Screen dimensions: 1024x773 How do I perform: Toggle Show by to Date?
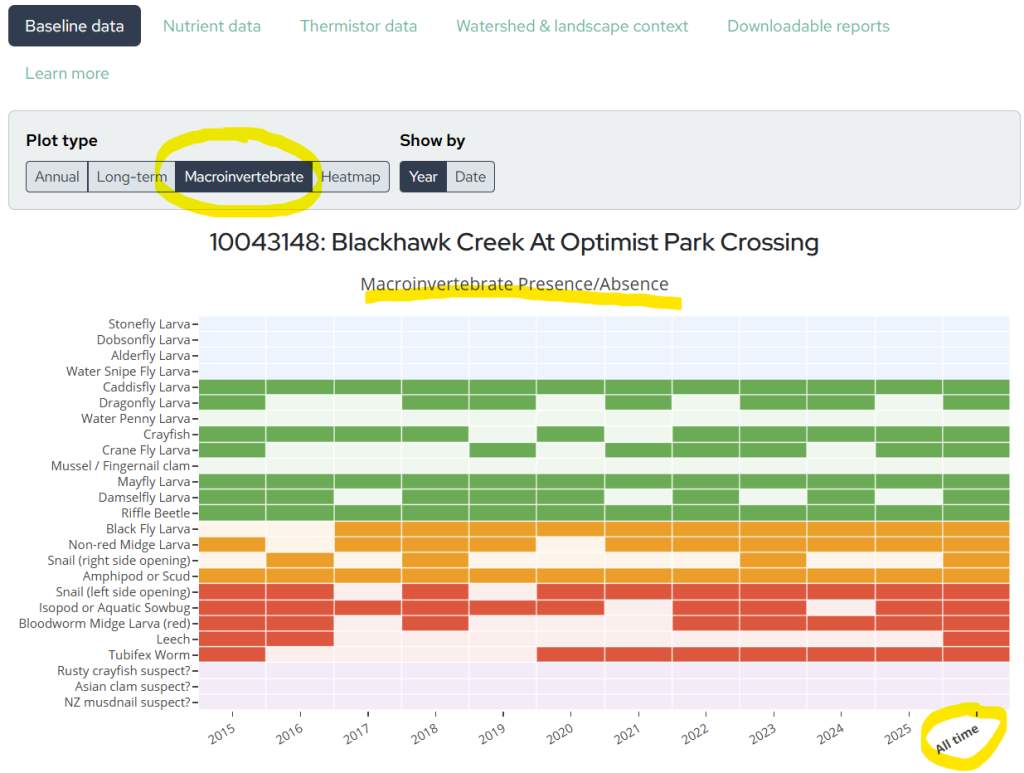(x=470, y=176)
